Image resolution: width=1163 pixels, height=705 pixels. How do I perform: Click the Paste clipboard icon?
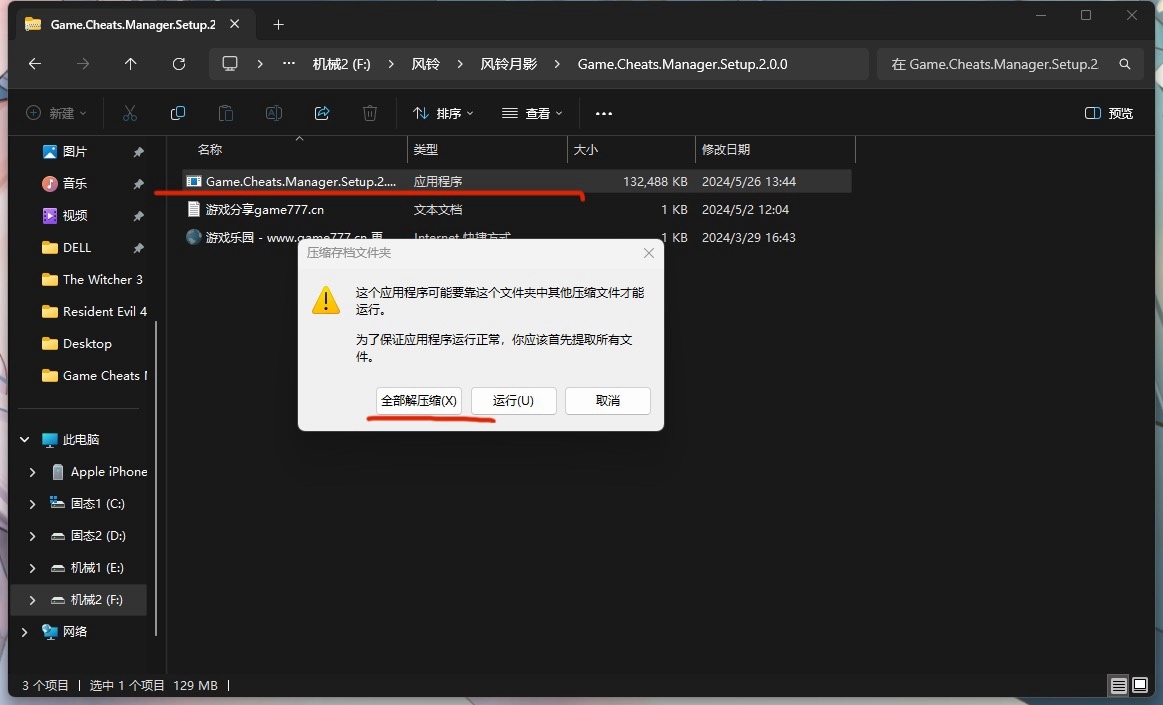click(225, 113)
